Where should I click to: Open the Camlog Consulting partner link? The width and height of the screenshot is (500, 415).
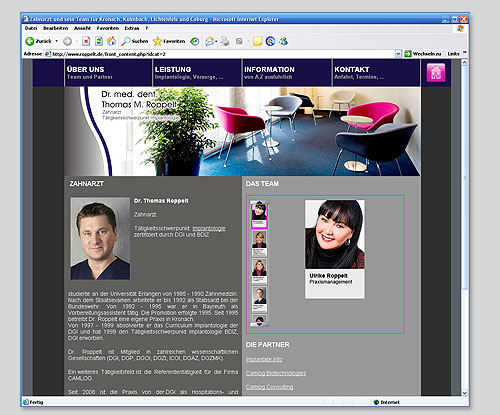click(269, 387)
